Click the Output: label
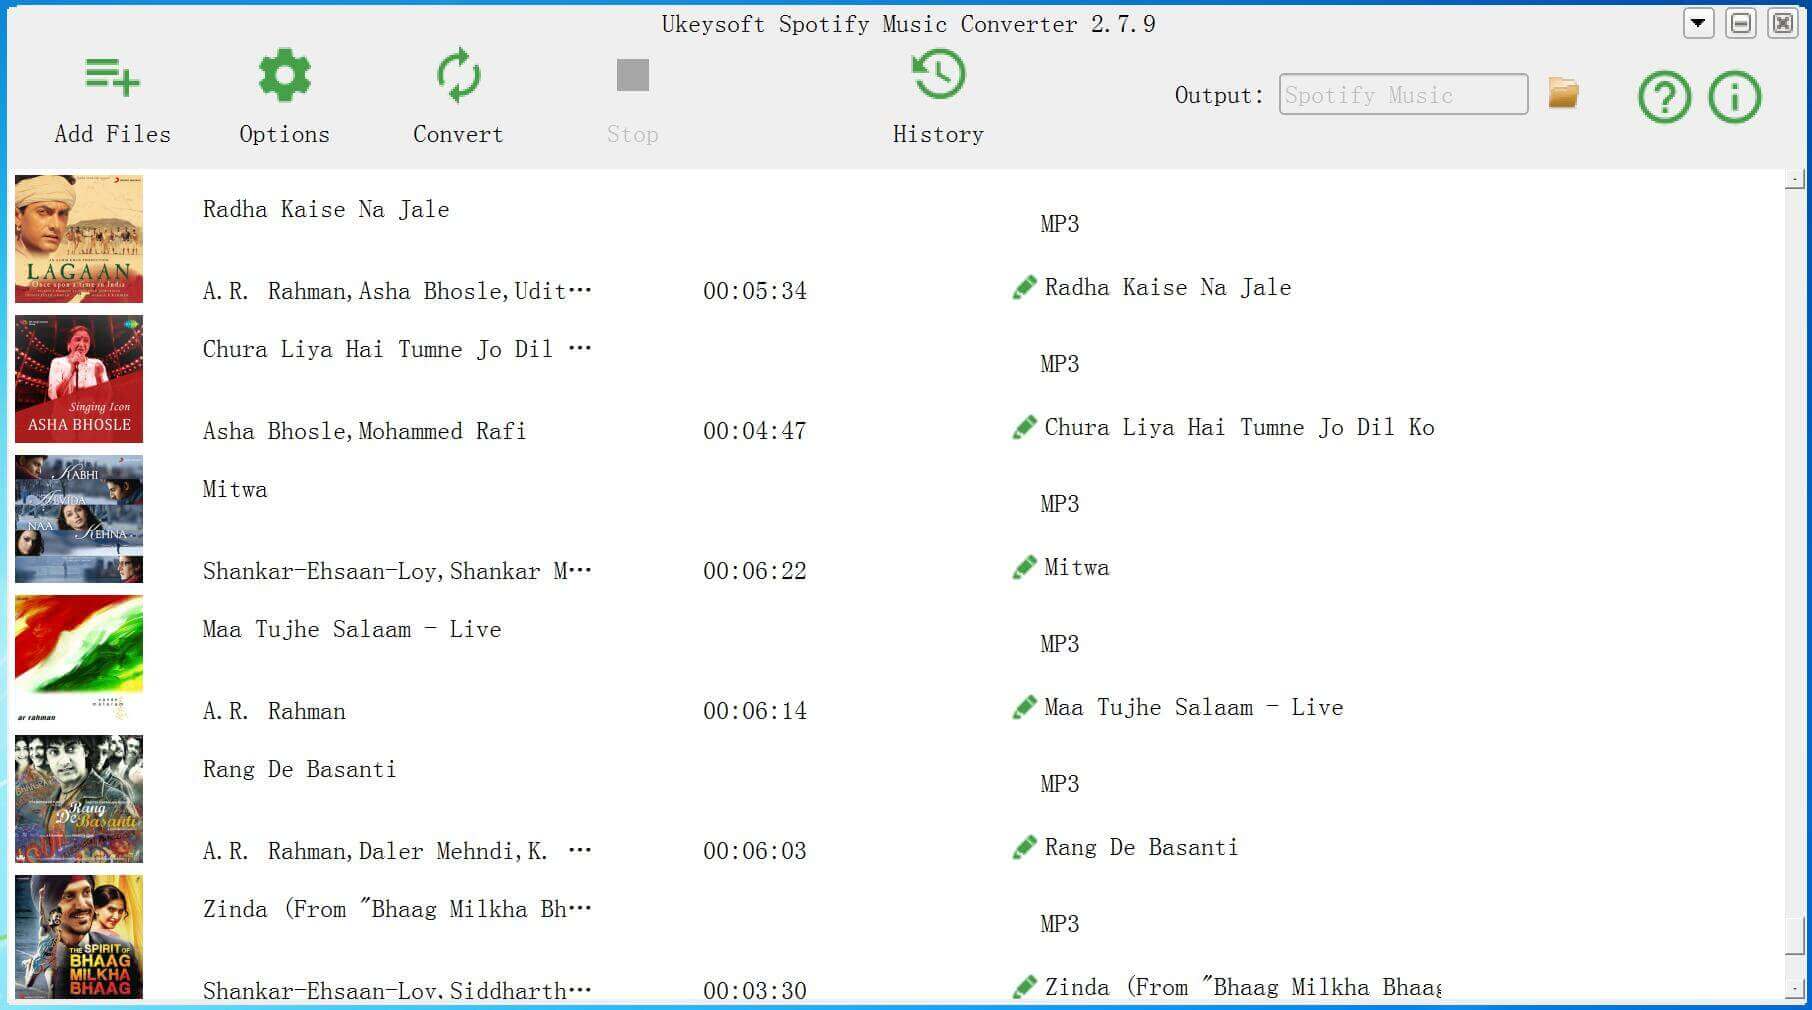Viewport: 1812px width, 1010px height. point(1219,95)
